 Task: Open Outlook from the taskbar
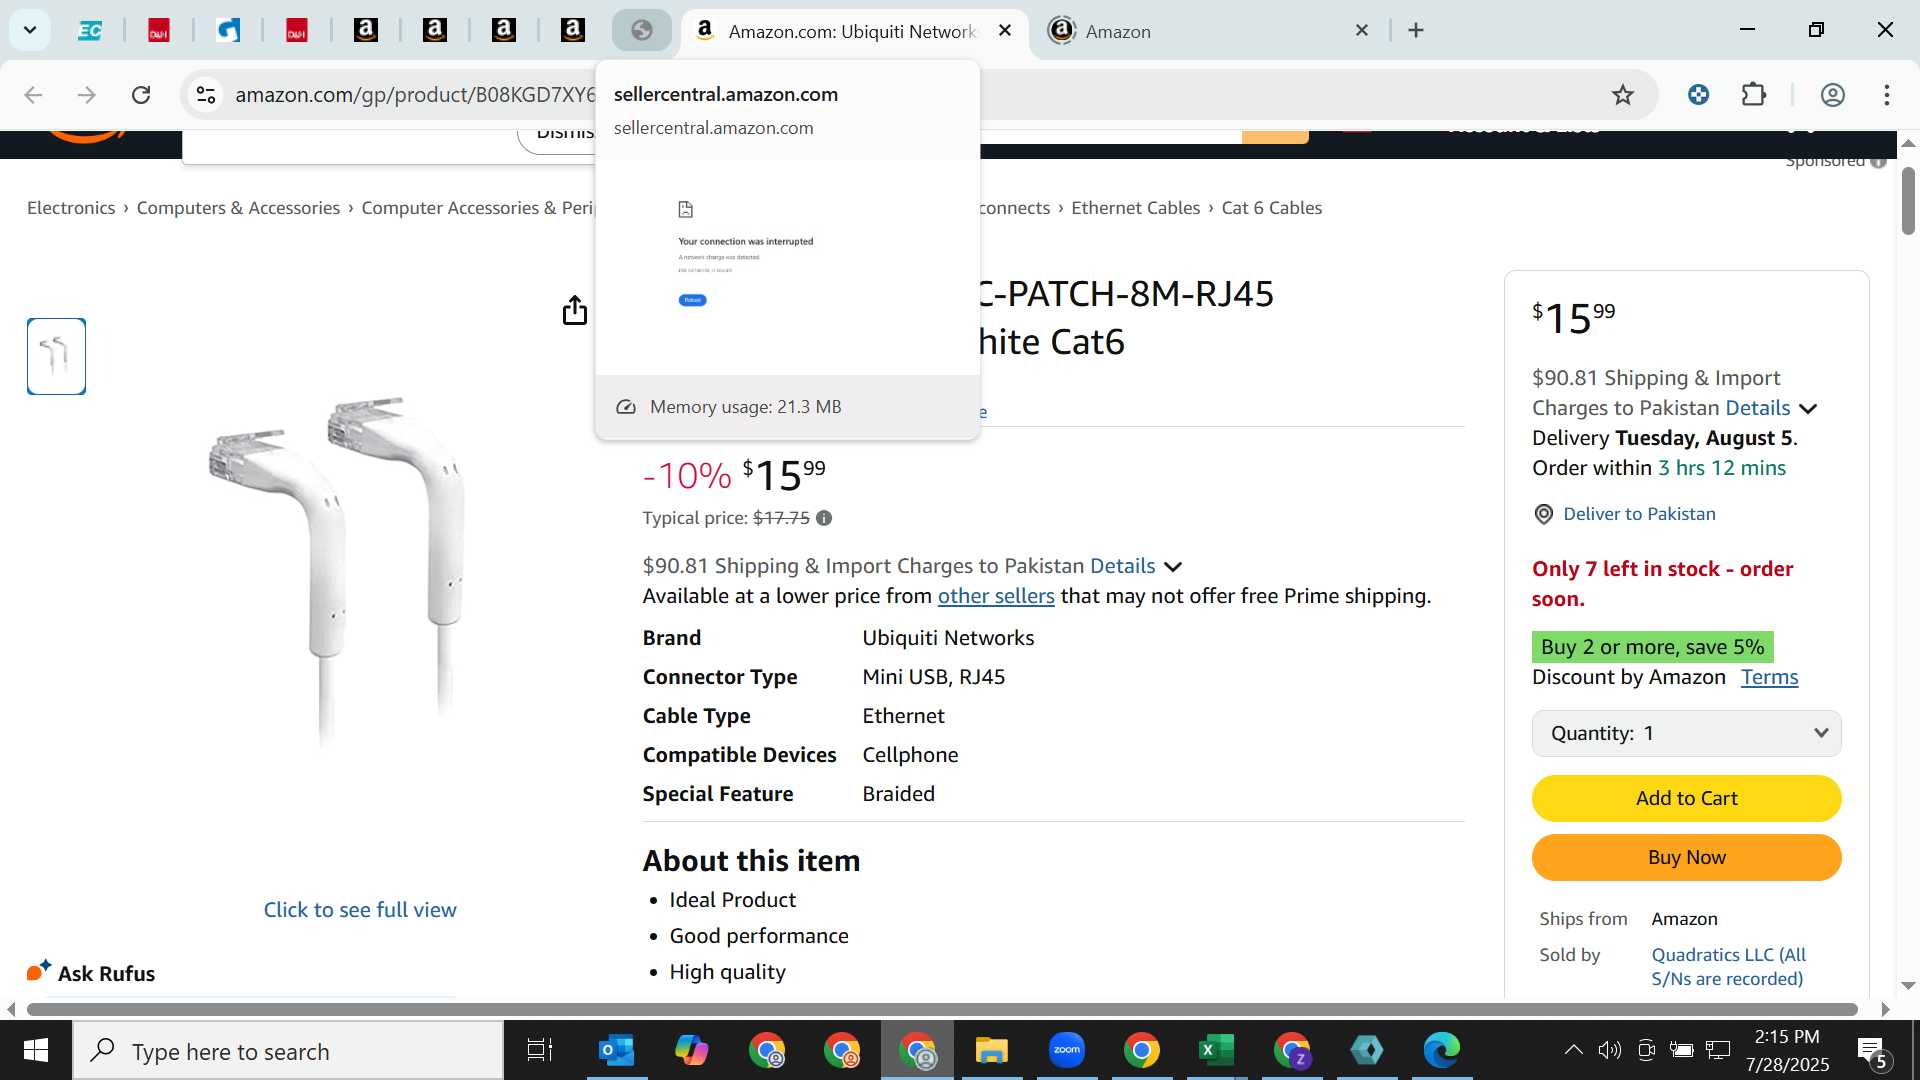(x=616, y=1051)
